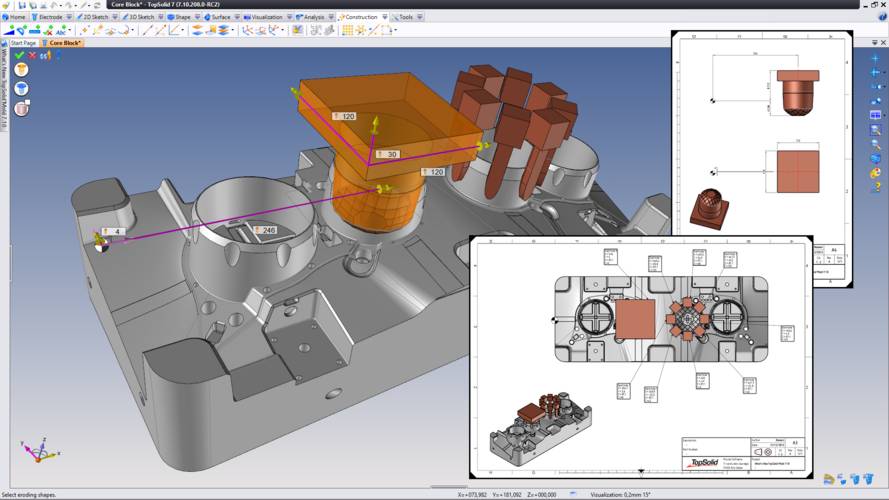Expand the dropdown arrow next to Shape
This screenshot has width=889, height=500.
pos(197,17)
